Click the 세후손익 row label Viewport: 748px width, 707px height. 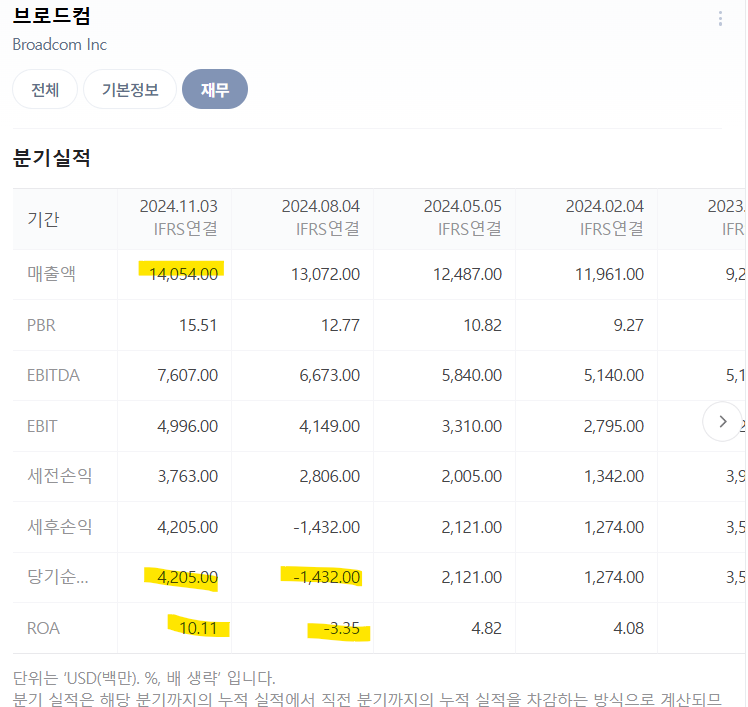pos(60,527)
